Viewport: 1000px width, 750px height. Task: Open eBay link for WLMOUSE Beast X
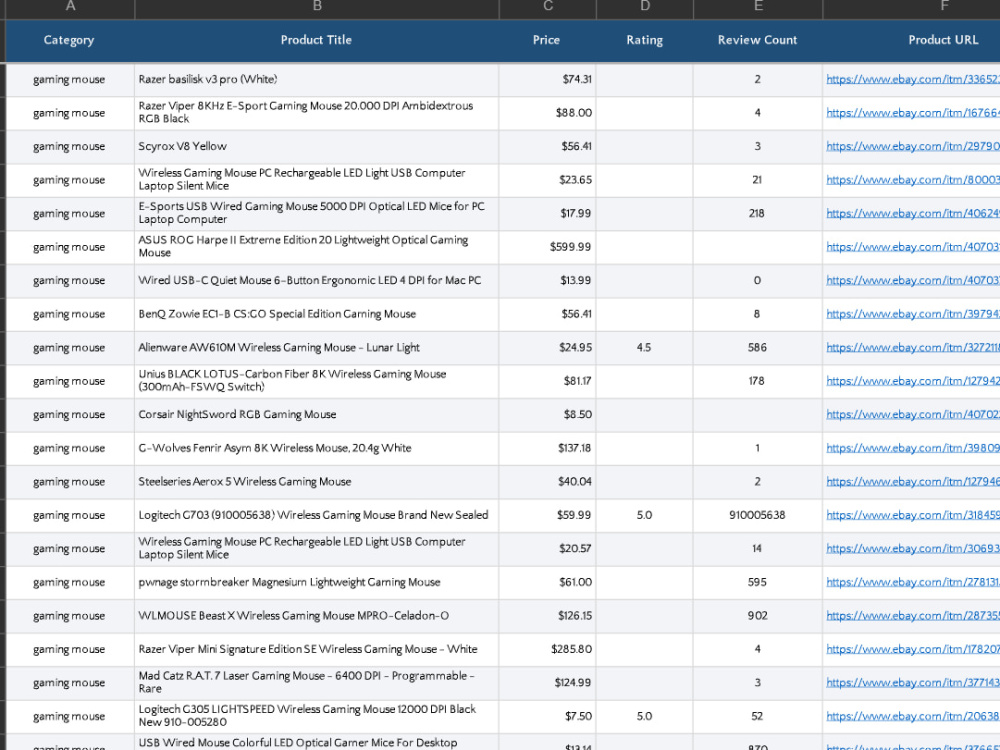click(913, 616)
